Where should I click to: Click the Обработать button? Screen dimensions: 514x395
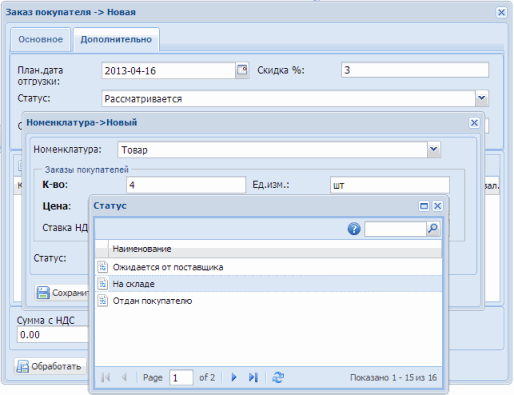pyautogui.click(x=50, y=366)
